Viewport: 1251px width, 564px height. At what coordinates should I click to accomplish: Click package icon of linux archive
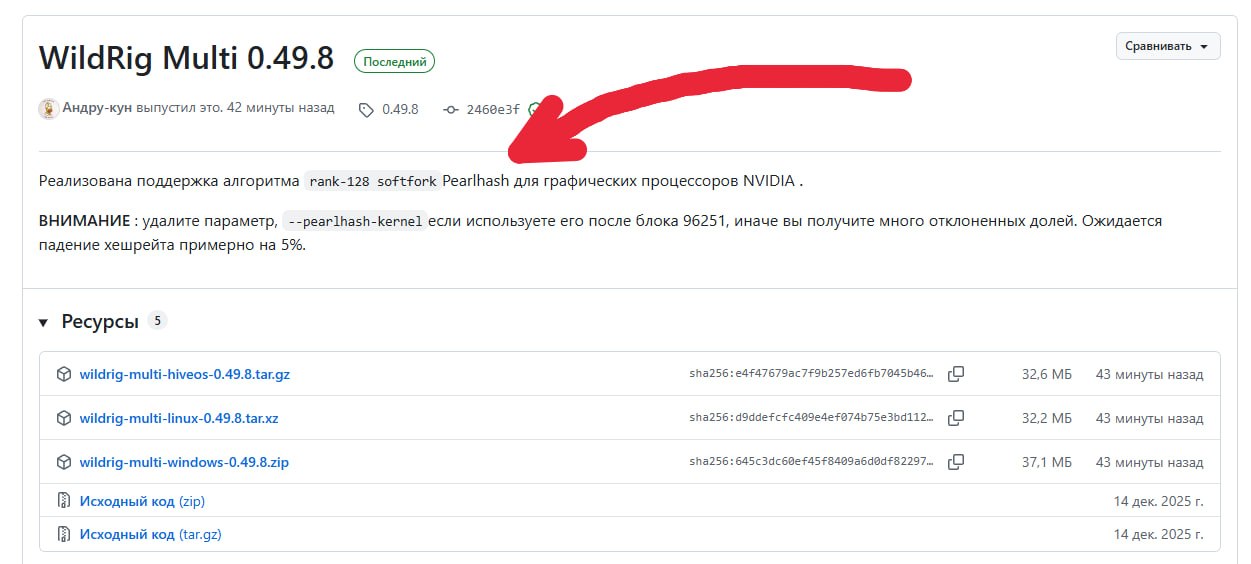[x=64, y=418]
